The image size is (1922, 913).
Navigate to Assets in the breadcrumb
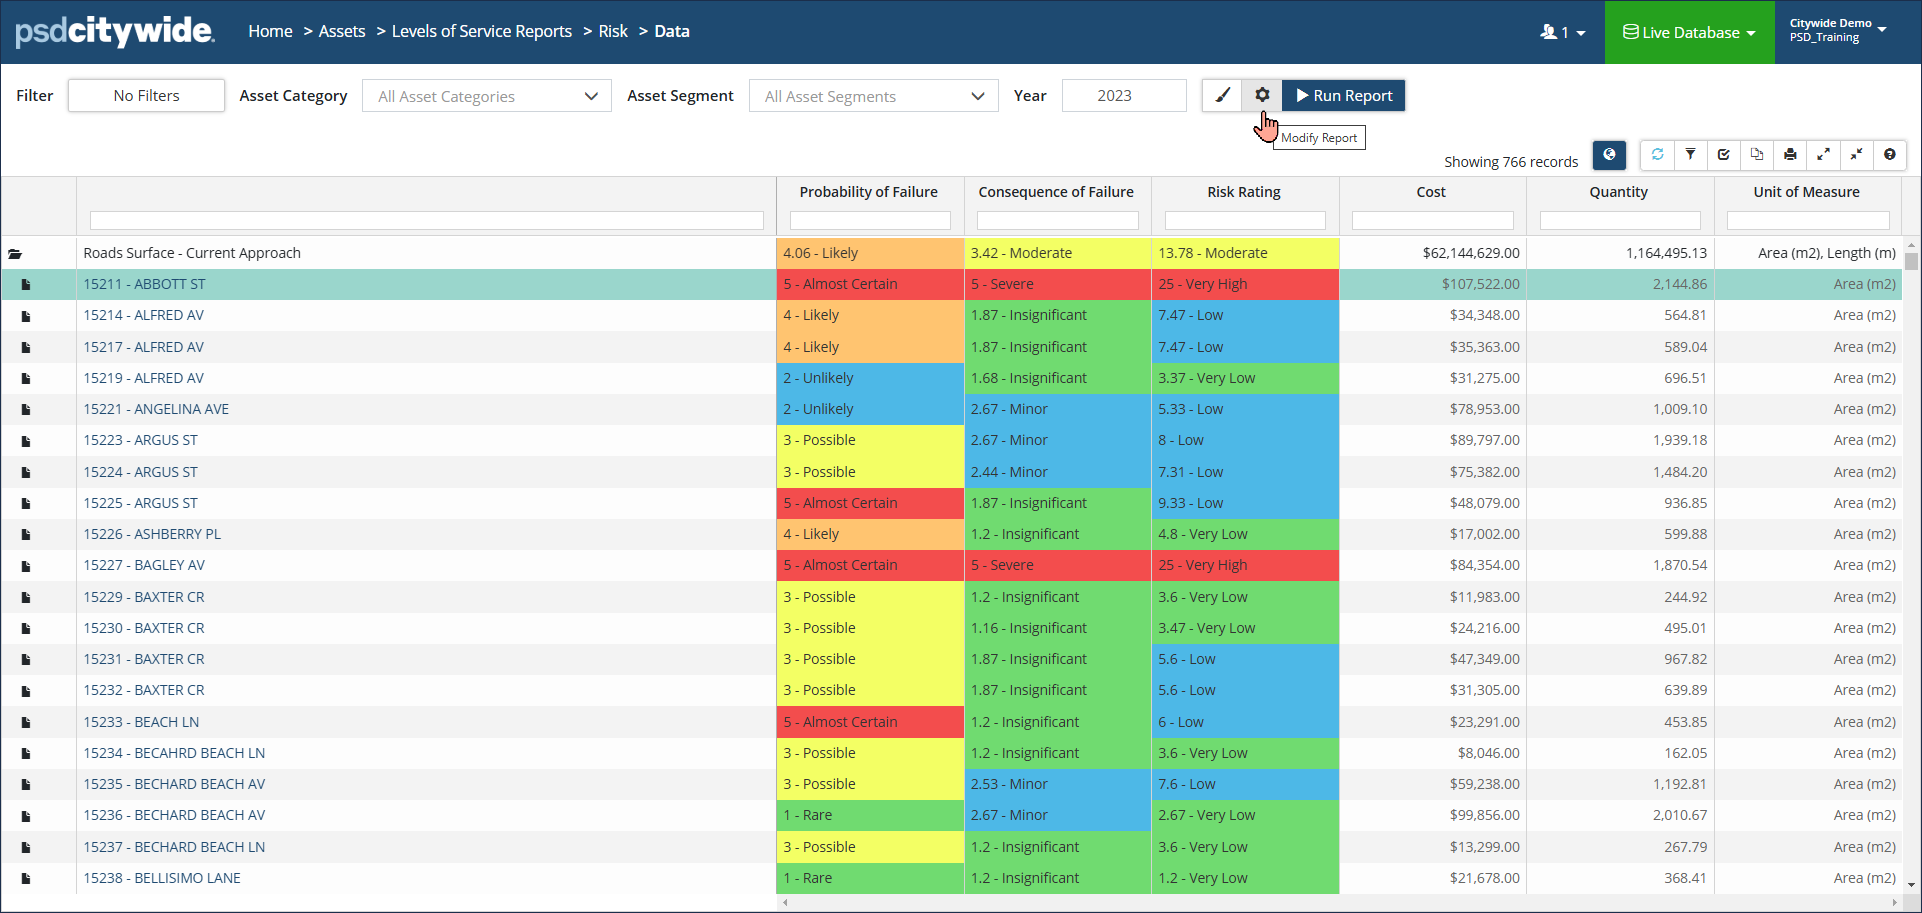point(342,31)
